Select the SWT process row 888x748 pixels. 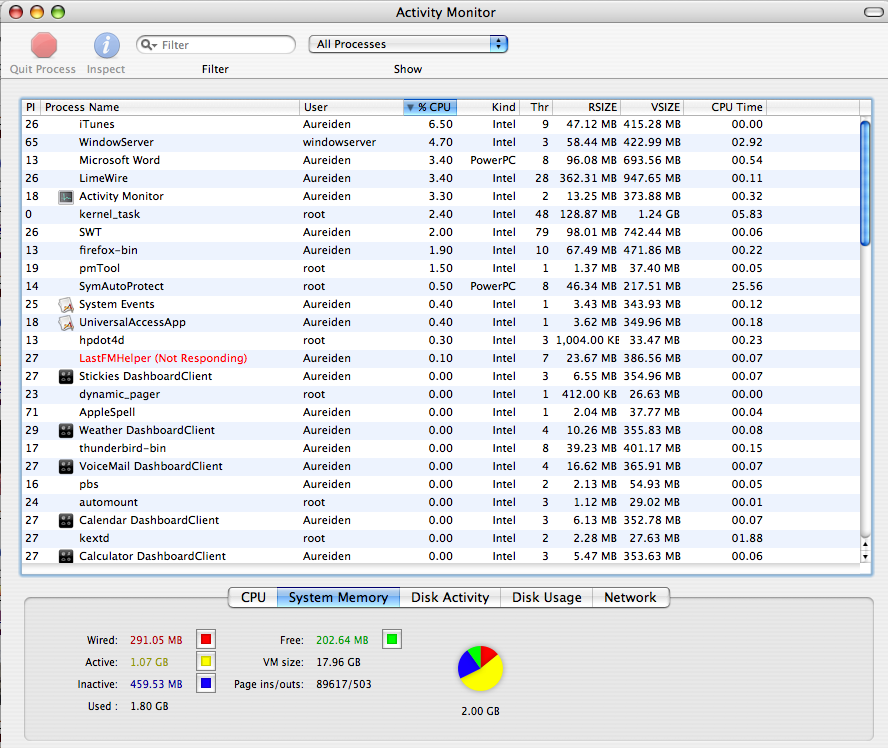click(x=441, y=232)
